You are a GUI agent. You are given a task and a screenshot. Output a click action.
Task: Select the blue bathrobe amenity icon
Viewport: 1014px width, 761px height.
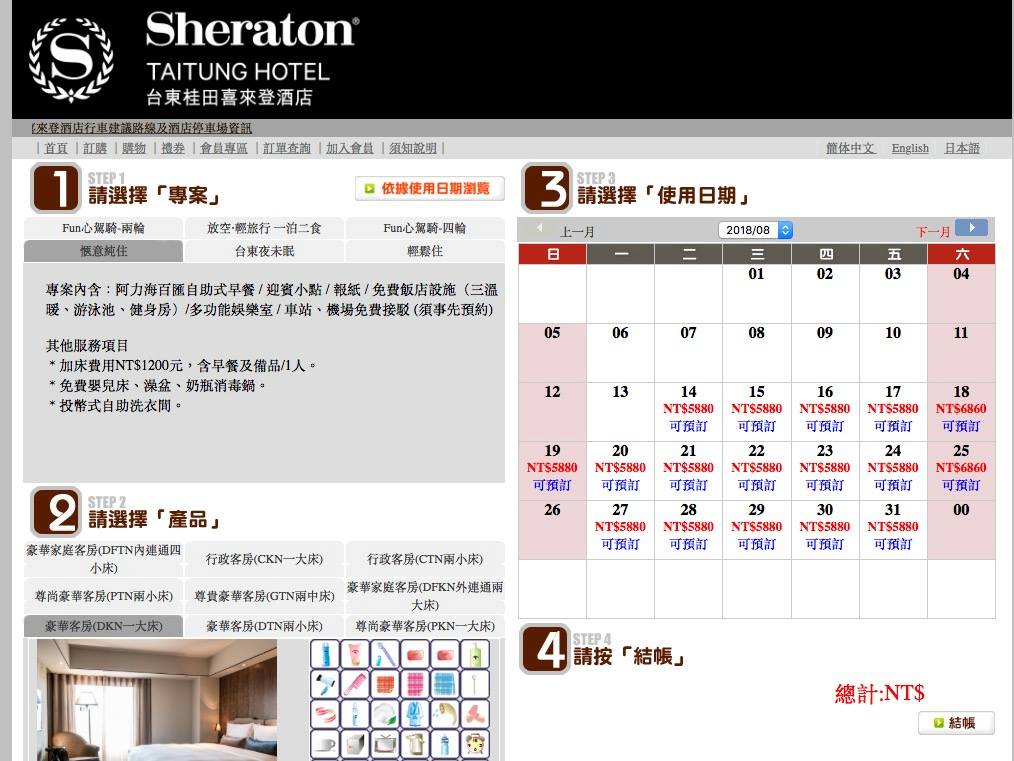415,714
